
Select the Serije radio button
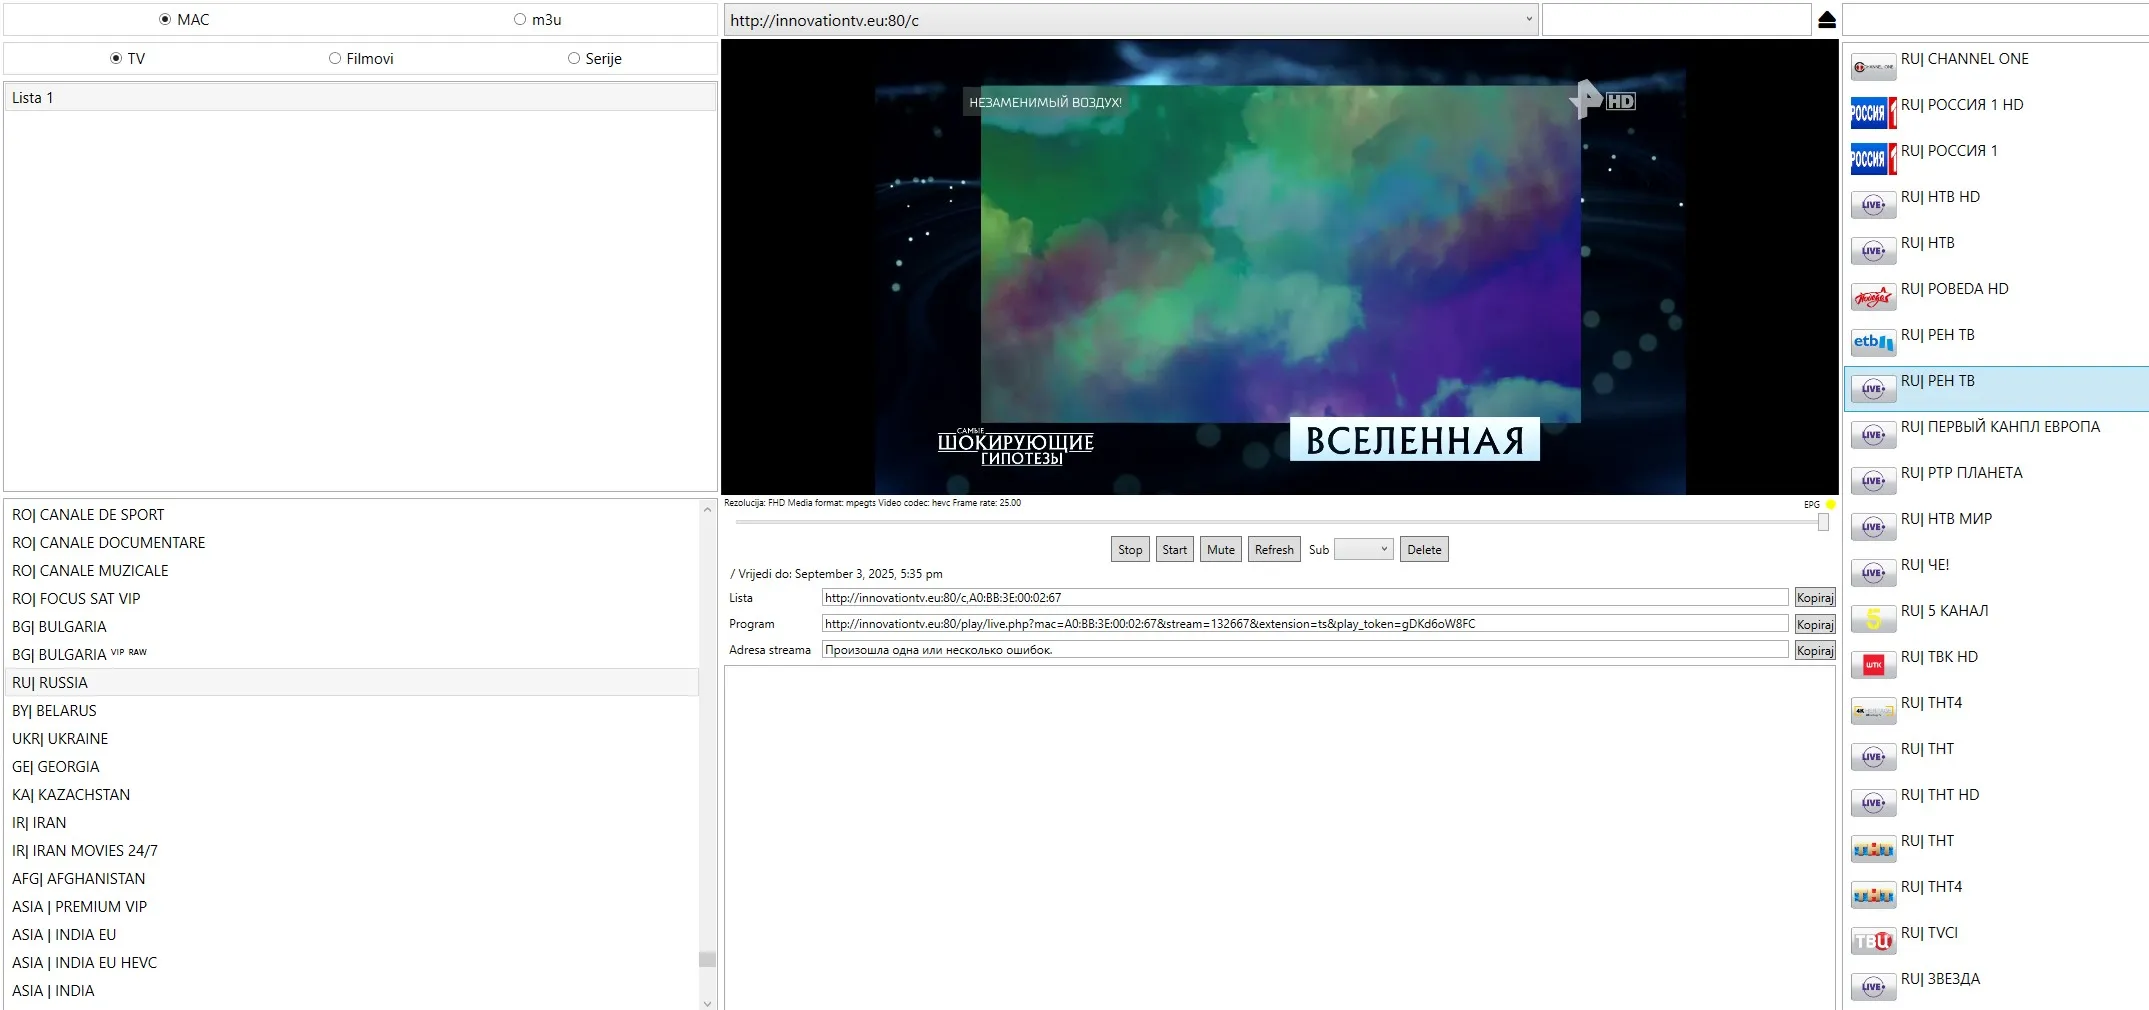[x=574, y=58]
